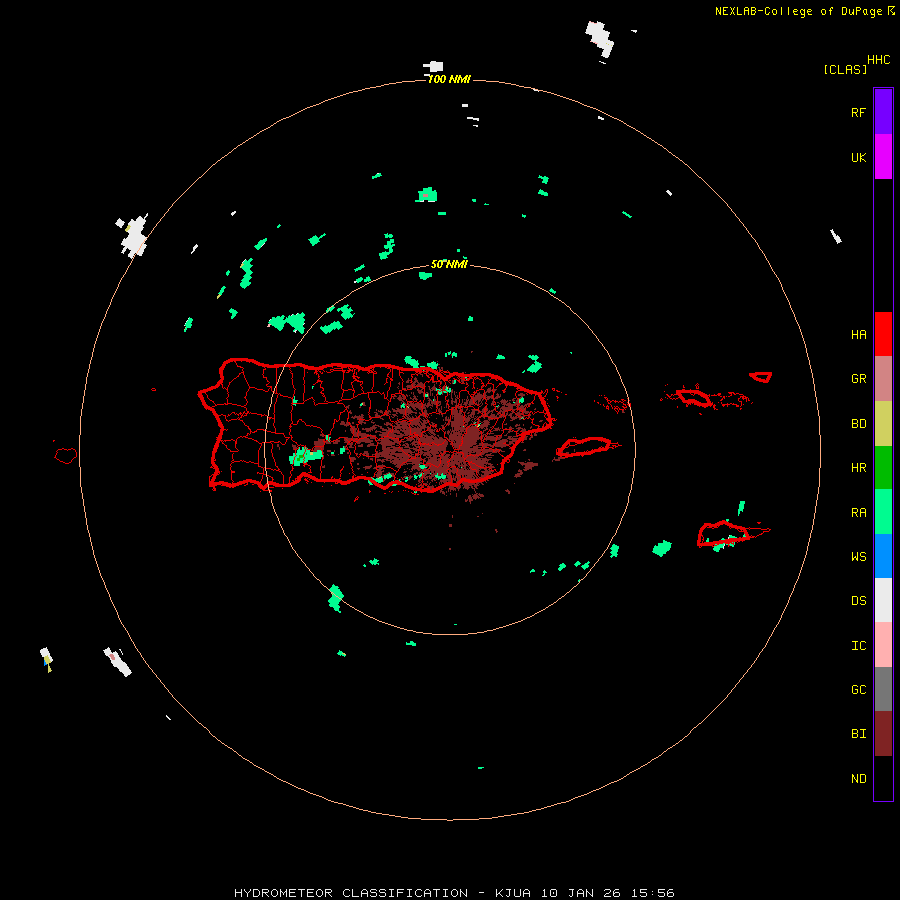Click the NEXLAB-College of DuPage credit text

pyautogui.click(x=798, y=11)
